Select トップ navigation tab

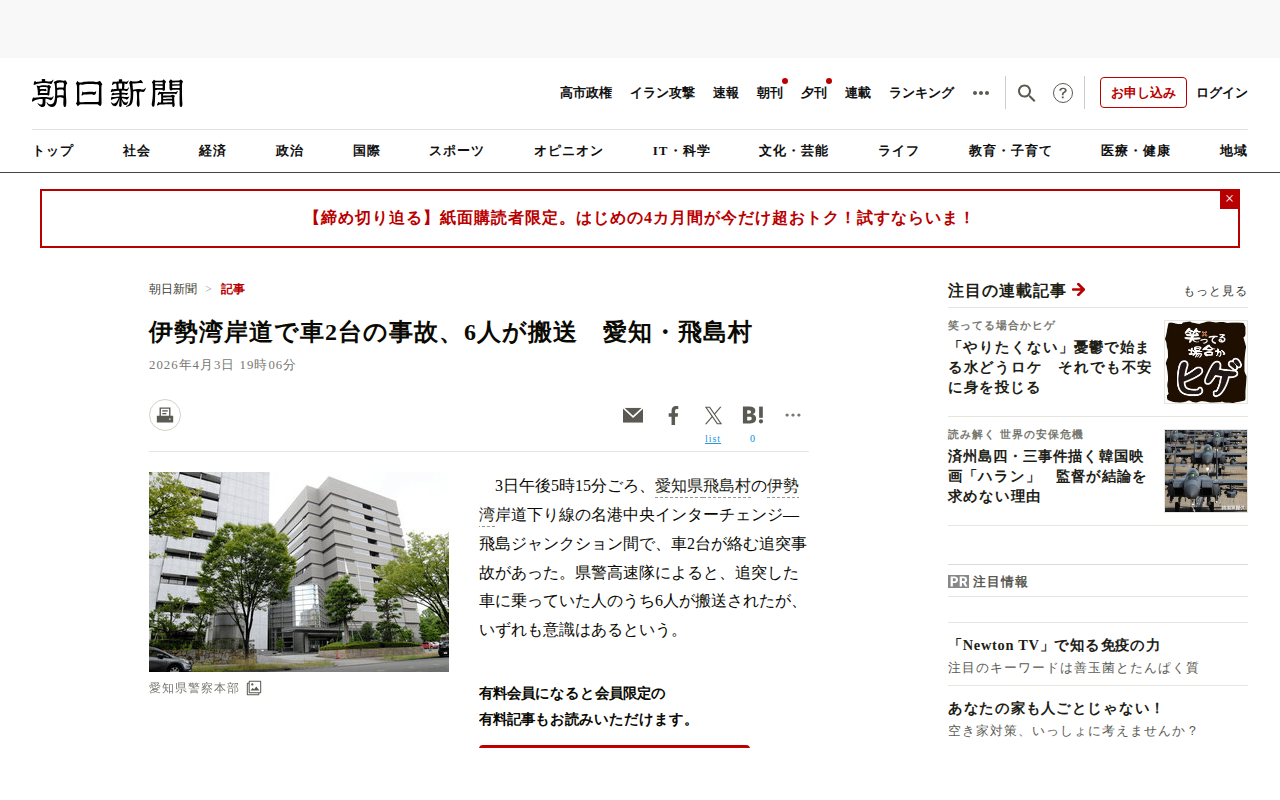pos(53,151)
